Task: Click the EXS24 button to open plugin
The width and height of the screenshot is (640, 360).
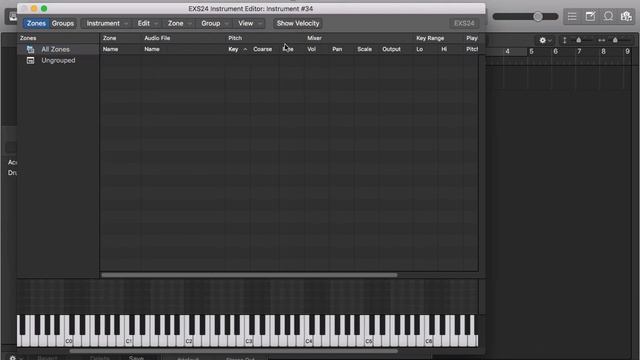Action: coord(464,23)
